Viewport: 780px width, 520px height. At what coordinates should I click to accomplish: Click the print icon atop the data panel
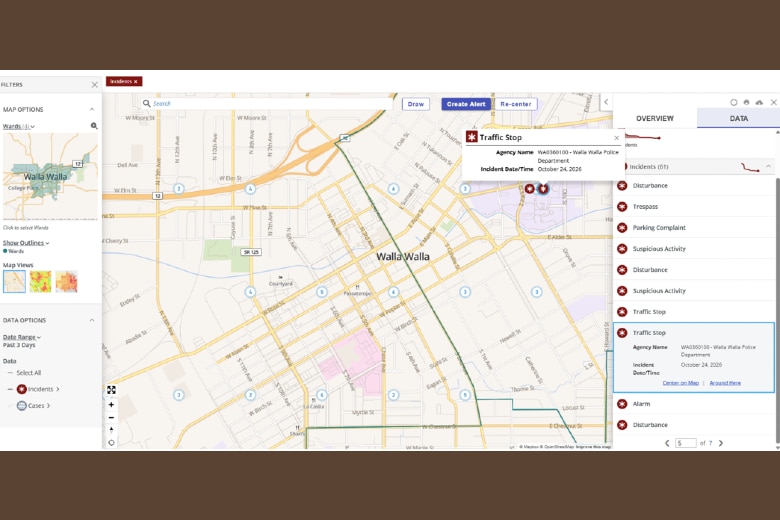click(x=746, y=102)
